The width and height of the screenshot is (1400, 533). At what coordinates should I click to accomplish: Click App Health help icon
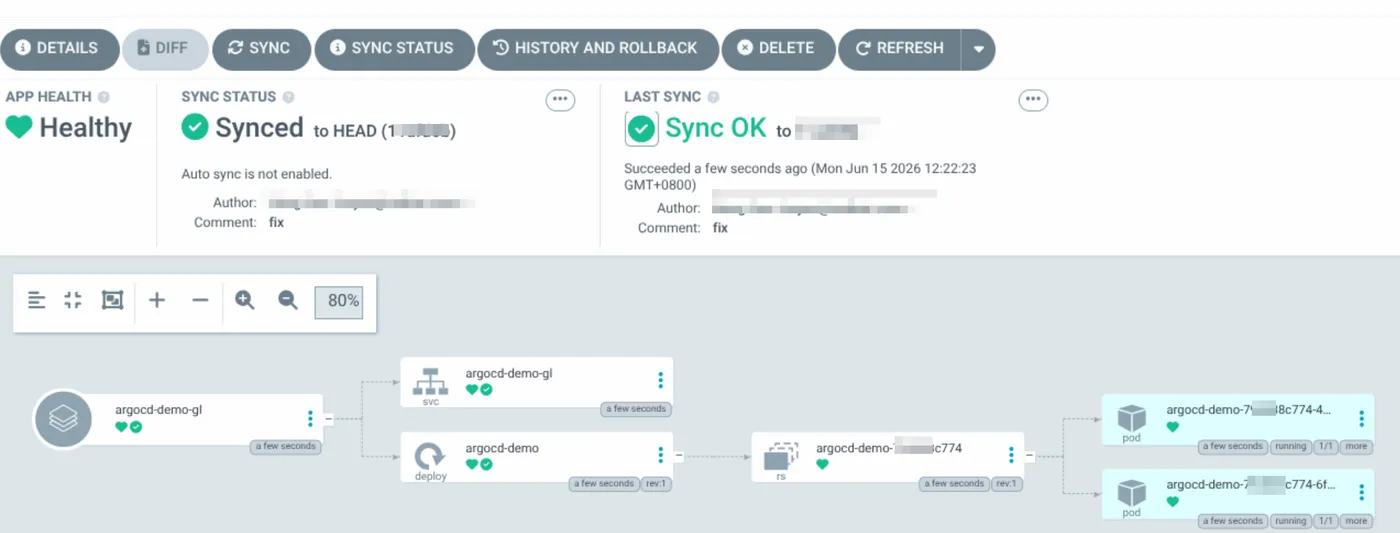(104, 97)
